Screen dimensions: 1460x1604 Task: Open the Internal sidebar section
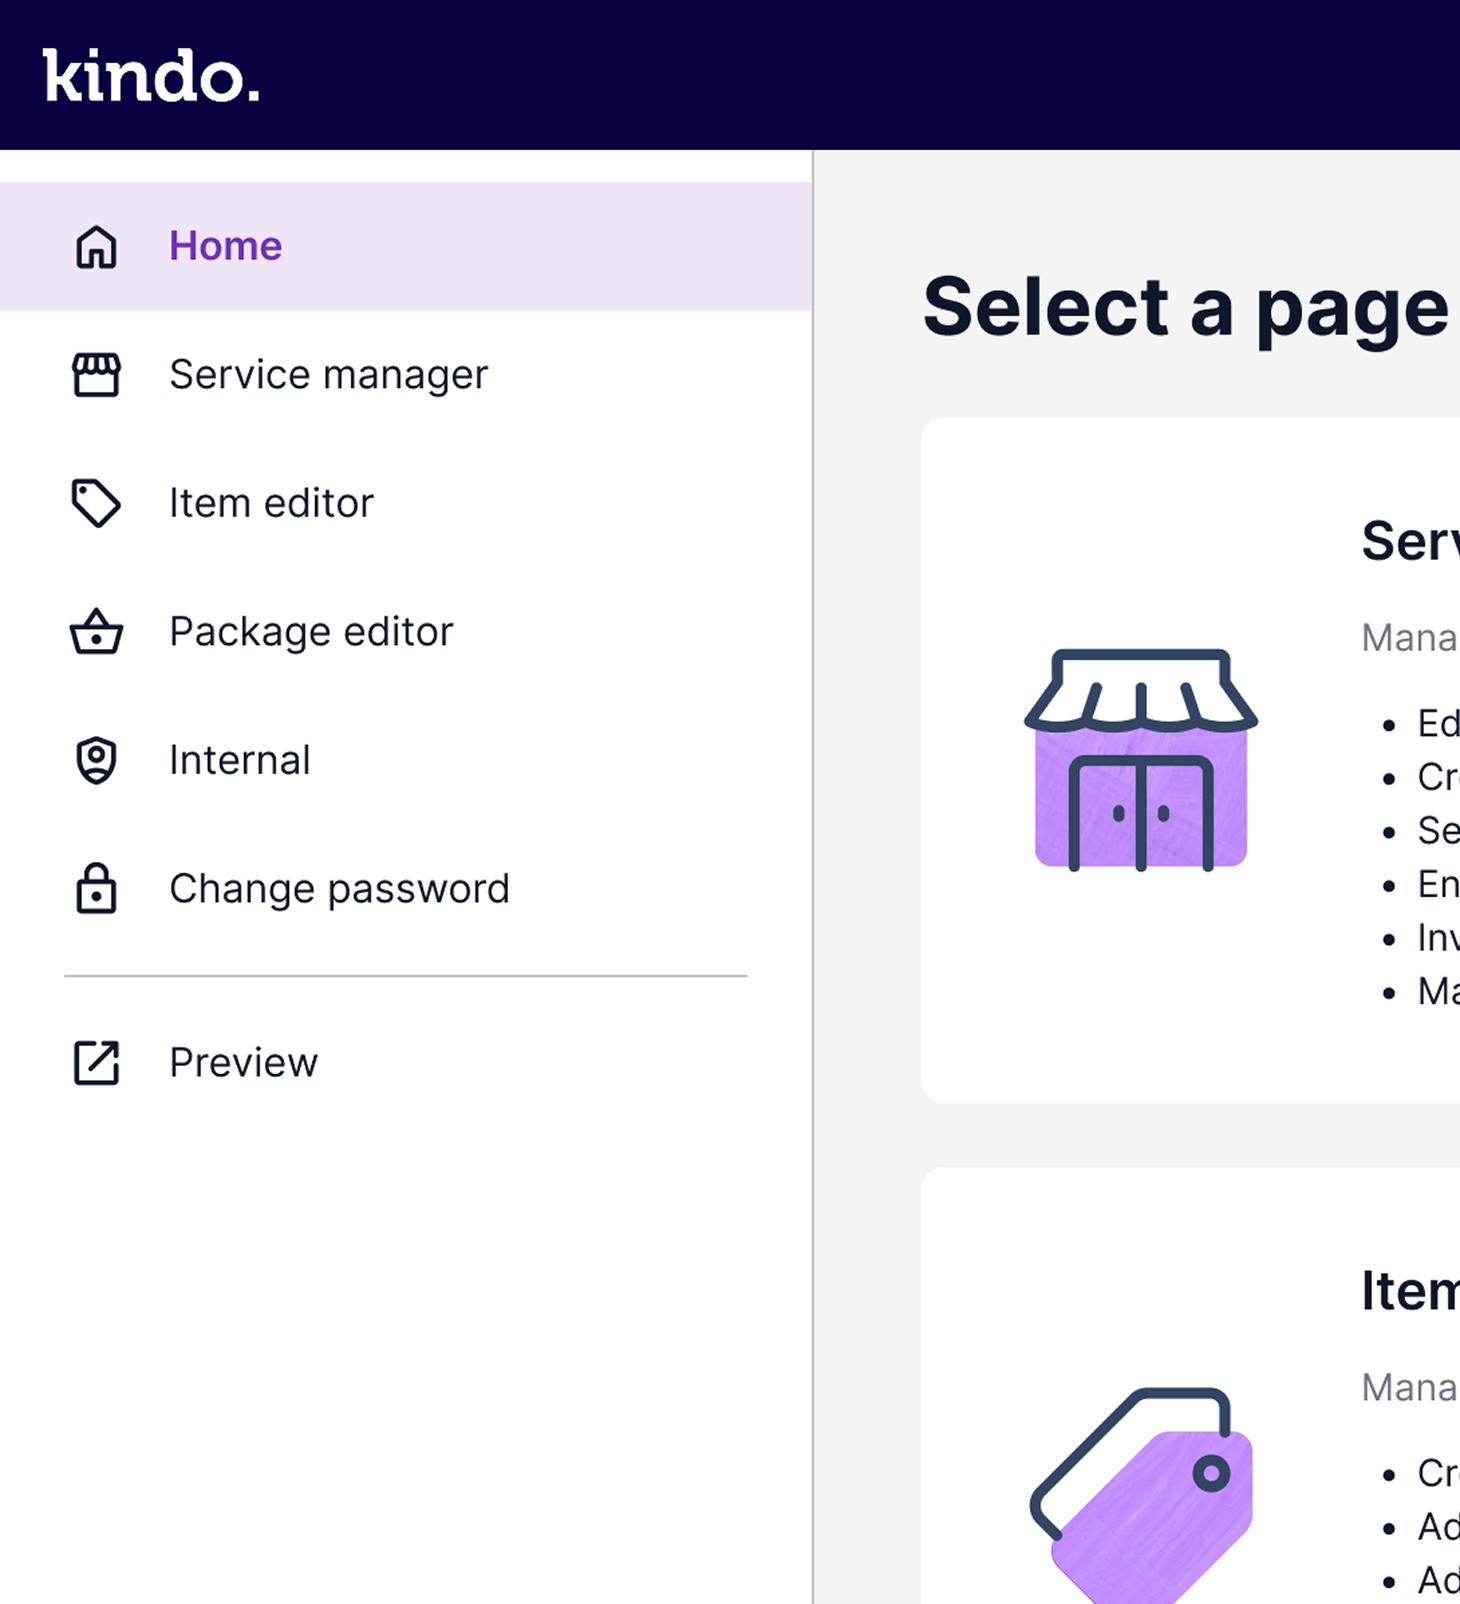pyautogui.click(x=406, y=760)
